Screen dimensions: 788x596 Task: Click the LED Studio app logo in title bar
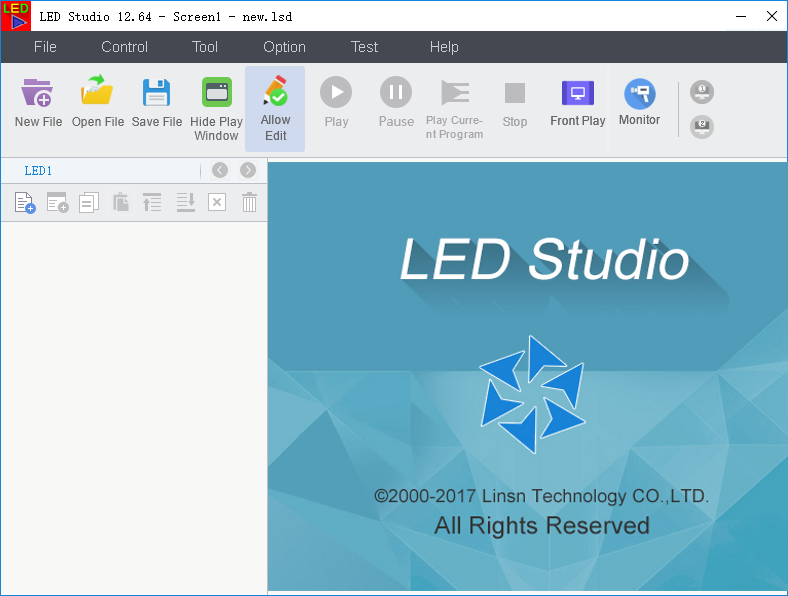click(16, 16)
